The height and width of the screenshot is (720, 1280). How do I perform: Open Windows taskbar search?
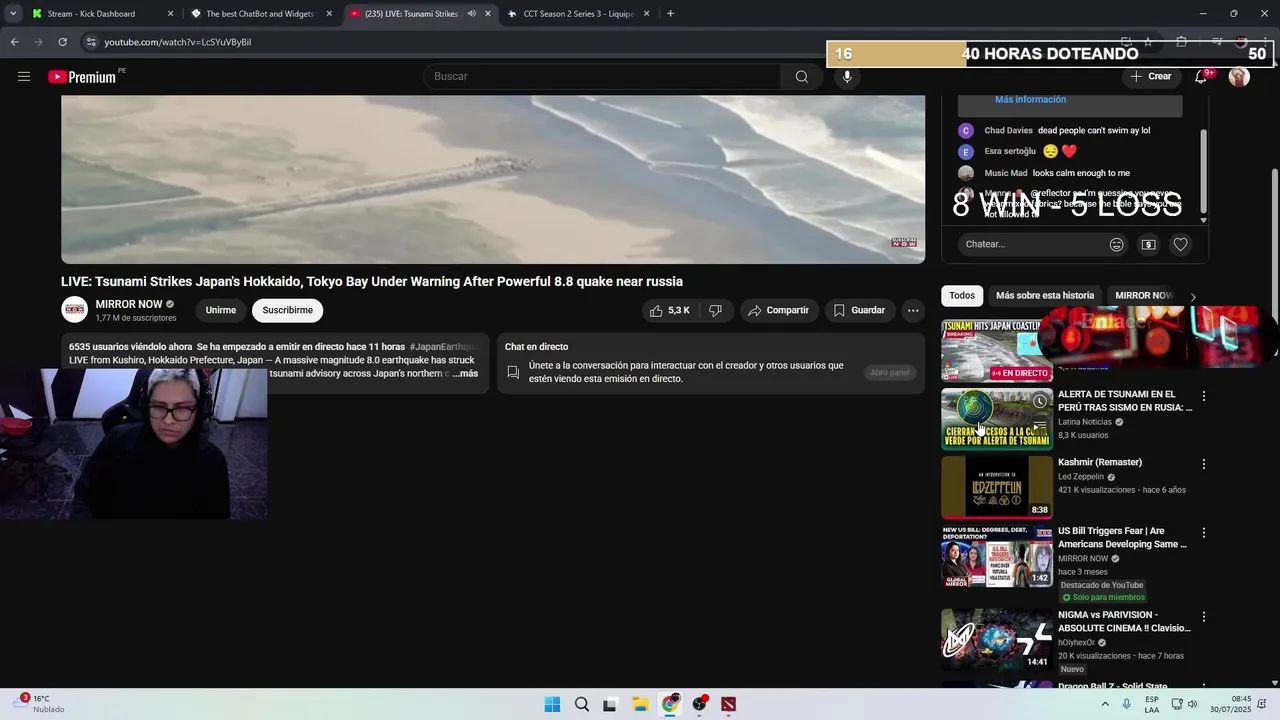pyautogui.click(x=581, y=704)
